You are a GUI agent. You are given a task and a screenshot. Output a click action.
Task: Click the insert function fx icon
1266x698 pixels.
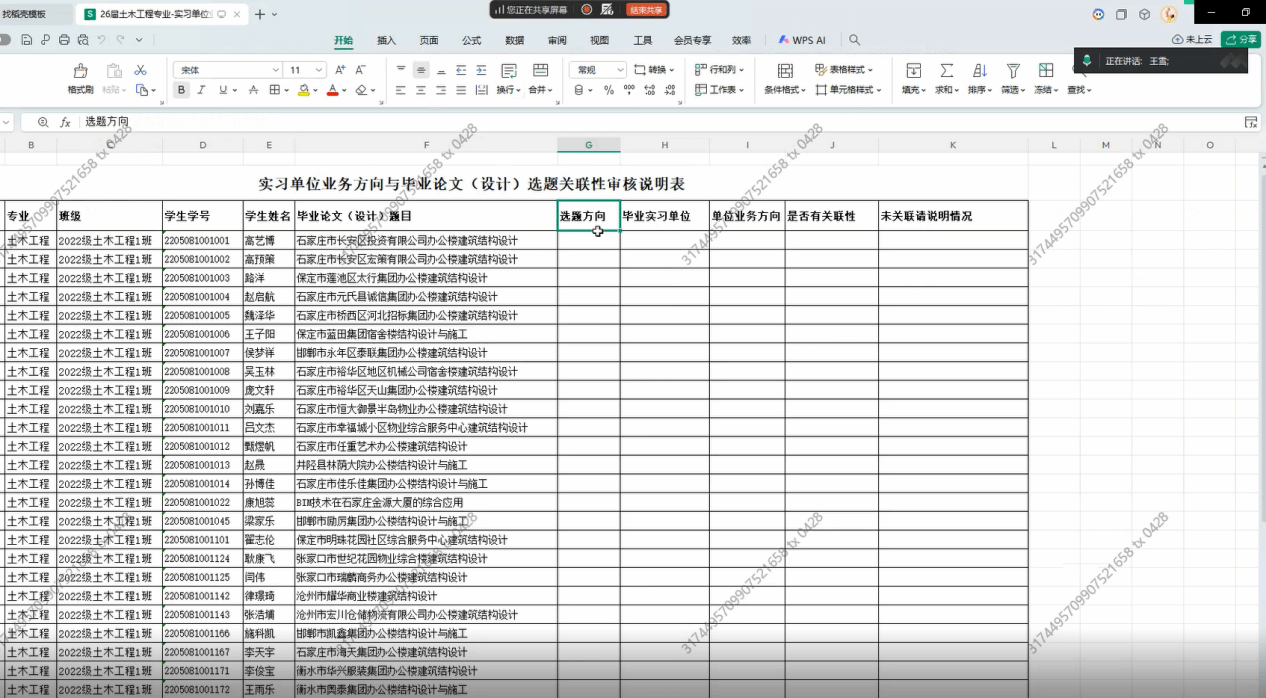(x=65, y=122)
